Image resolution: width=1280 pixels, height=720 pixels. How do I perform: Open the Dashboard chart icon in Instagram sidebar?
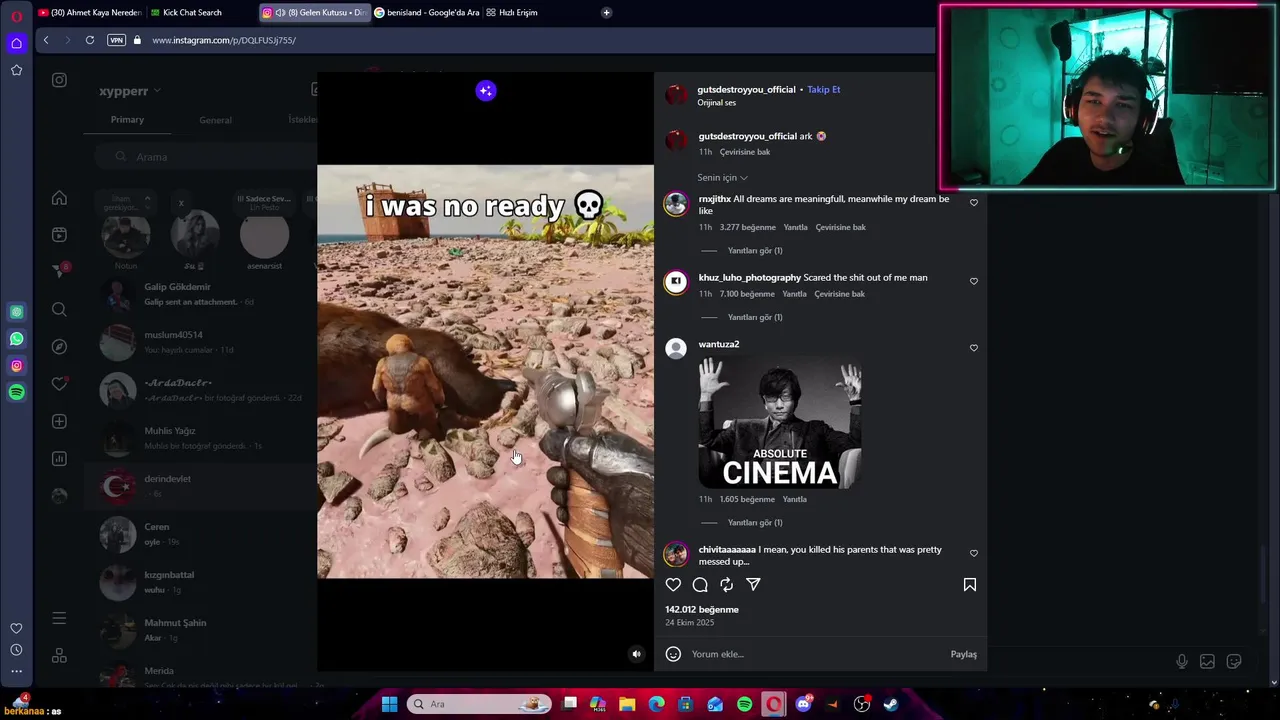[59, 459]
